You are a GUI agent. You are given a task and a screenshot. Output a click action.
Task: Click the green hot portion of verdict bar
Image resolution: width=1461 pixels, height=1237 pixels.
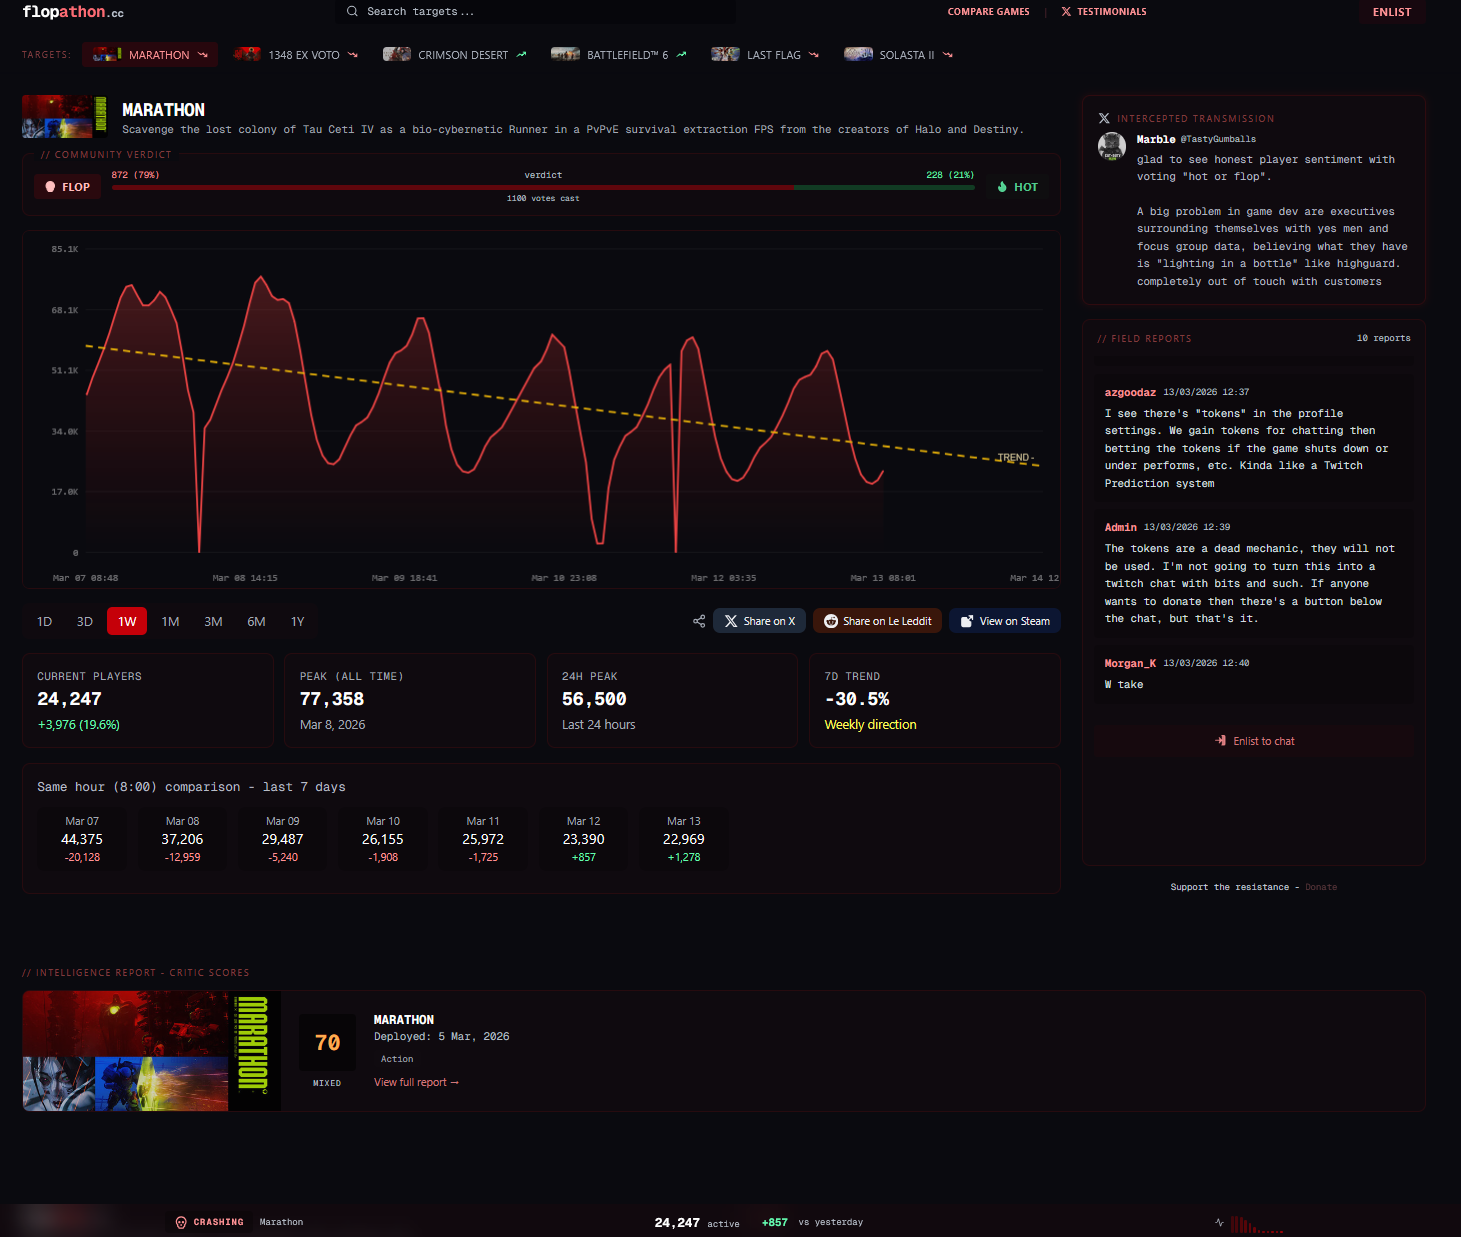(x=884, y=187)
